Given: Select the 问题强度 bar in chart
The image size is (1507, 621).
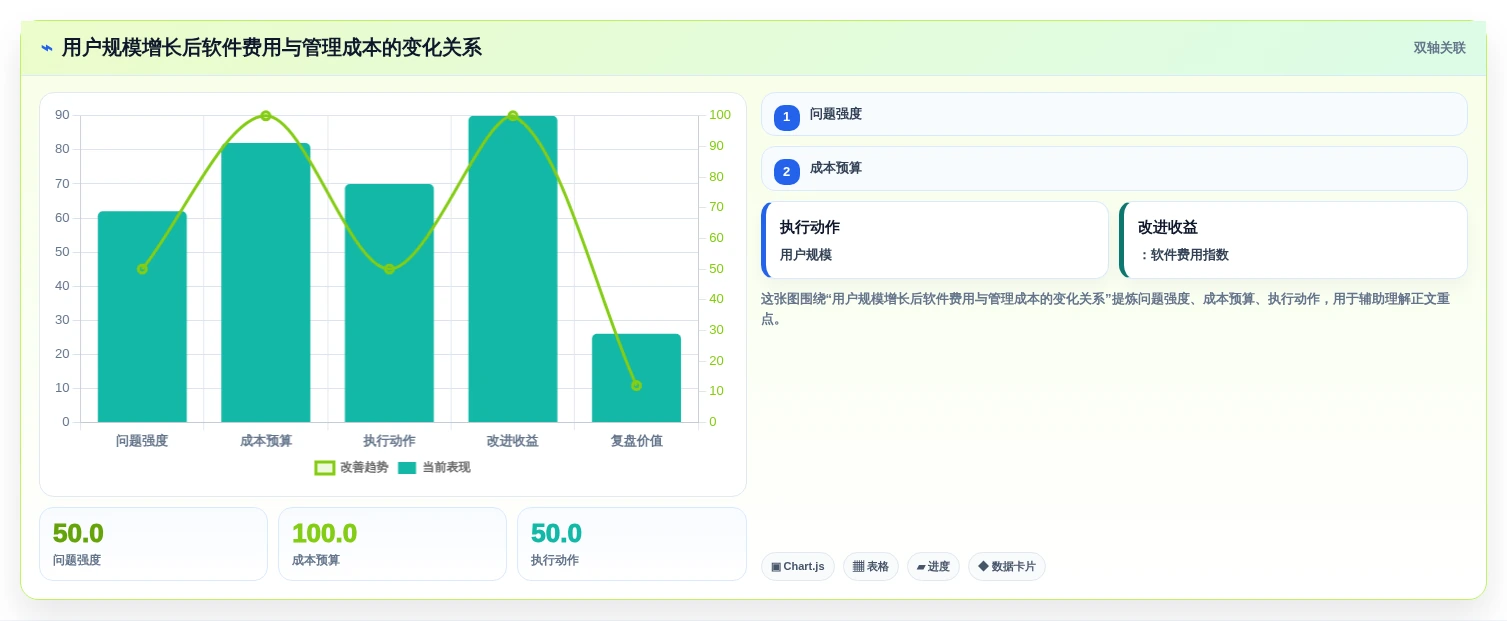Looking at the screenshot, I should (142, 317).
